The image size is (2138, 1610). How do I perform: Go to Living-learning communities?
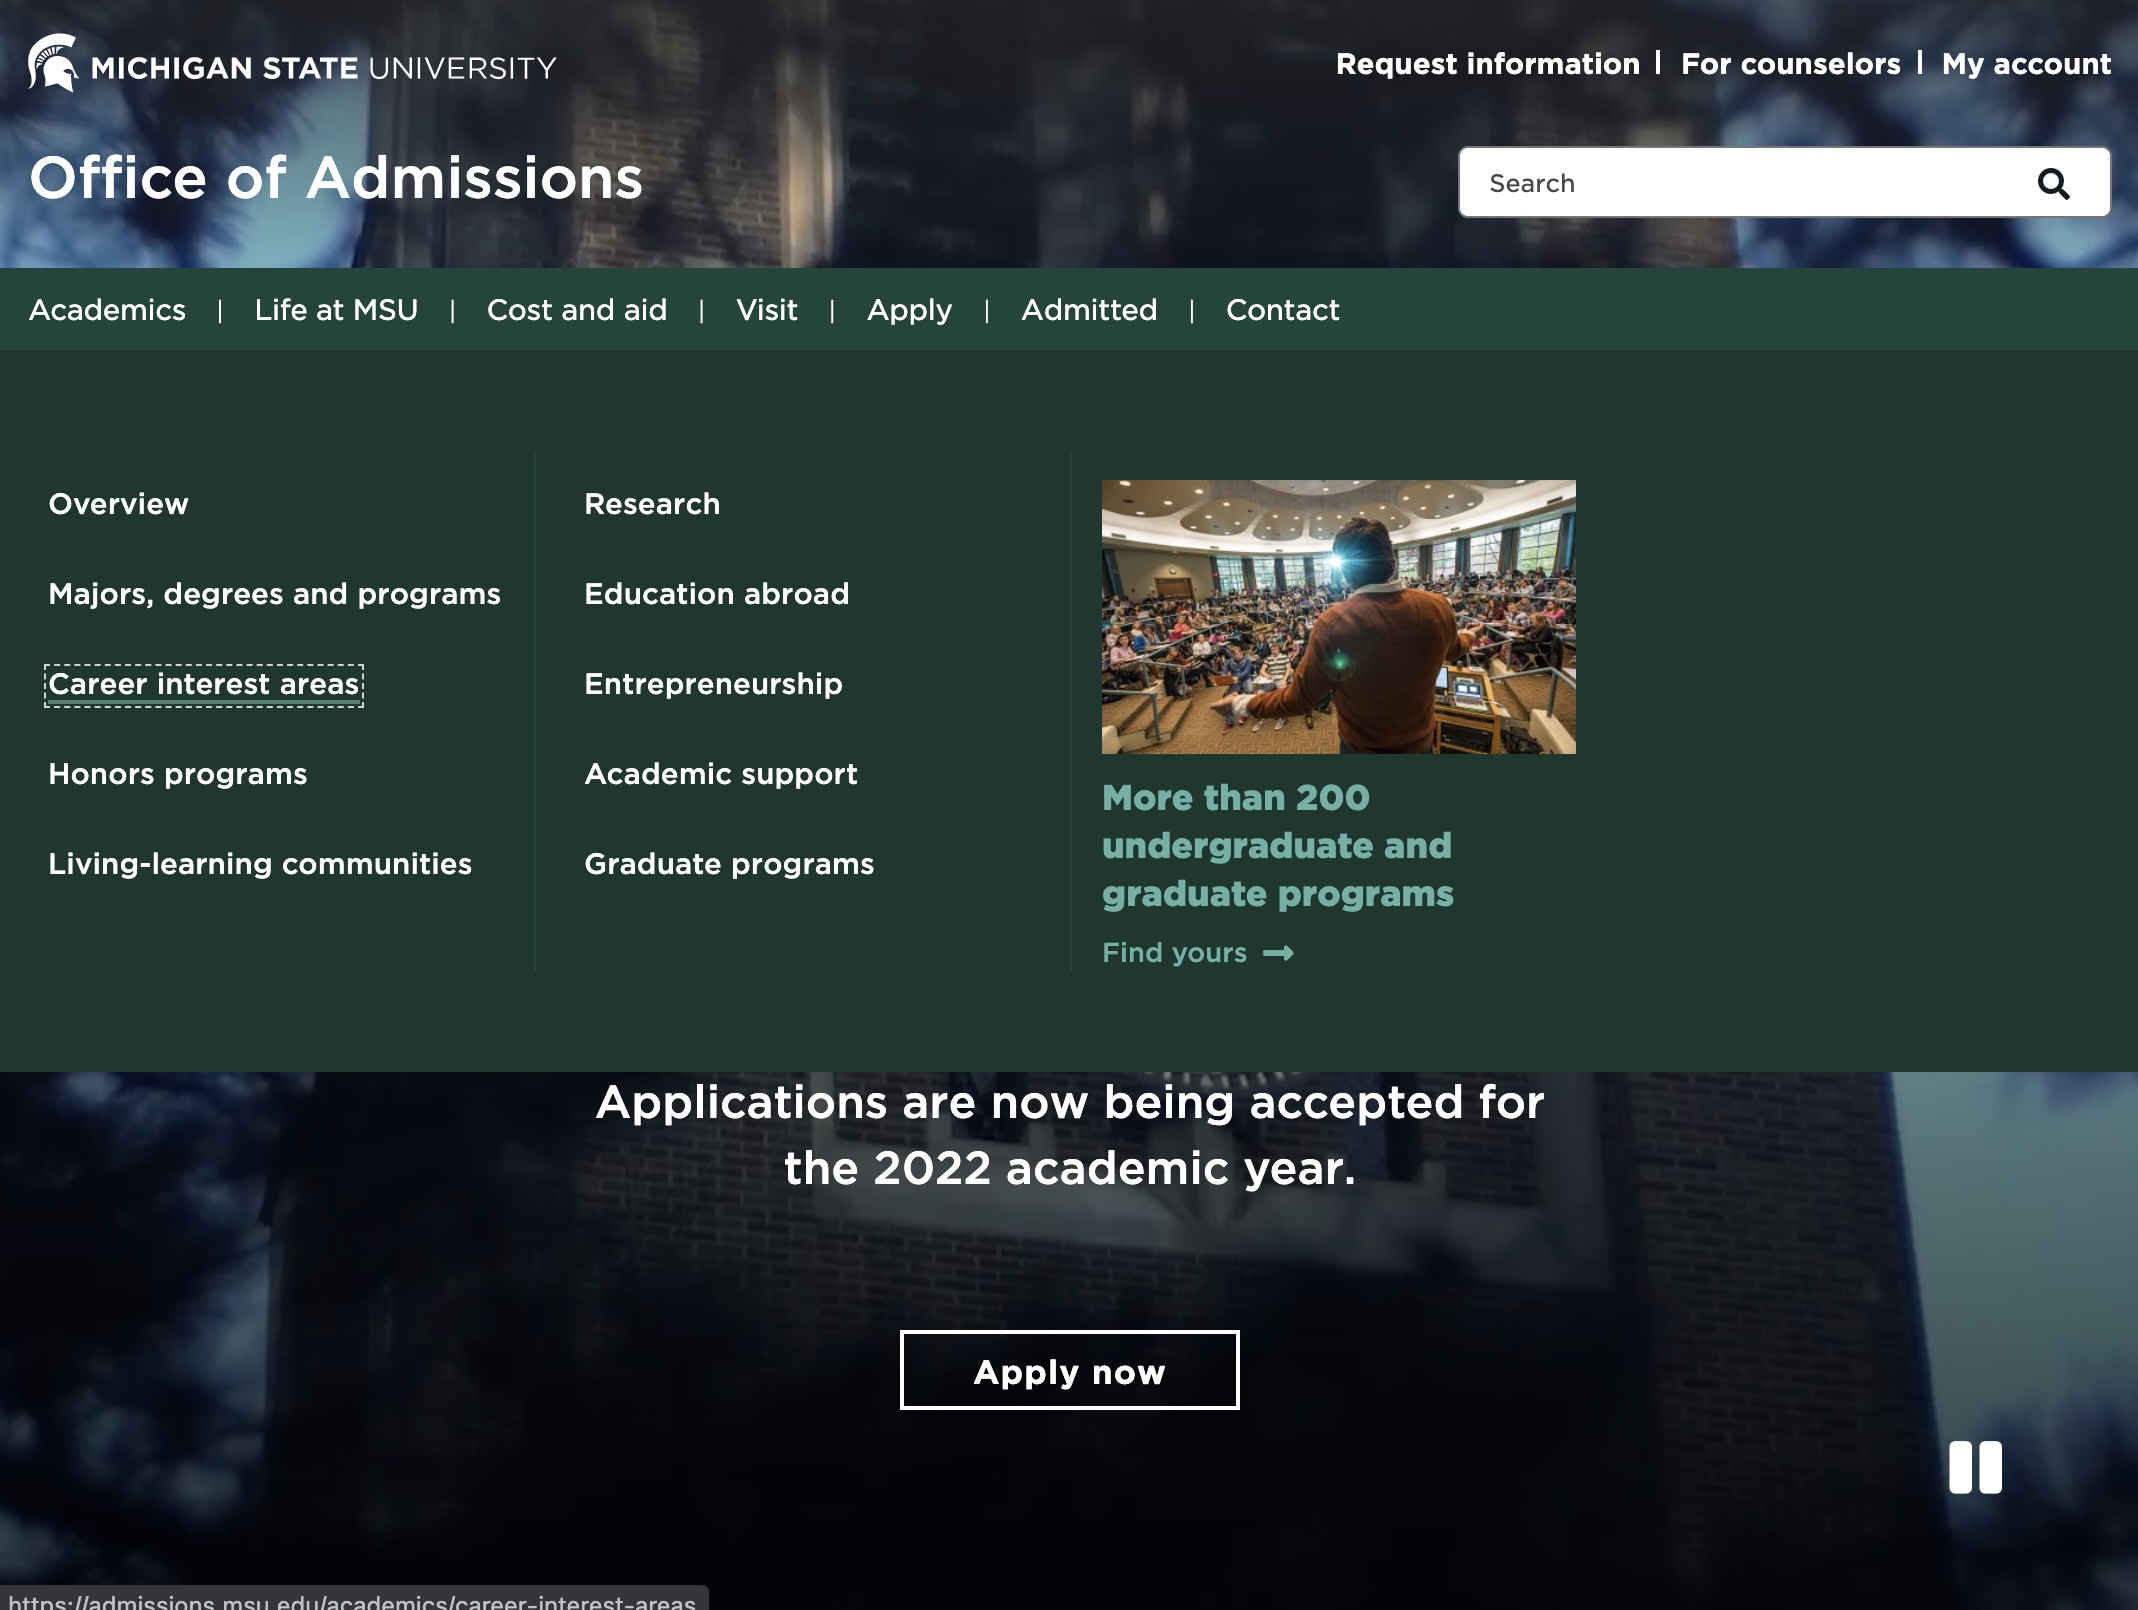pyautogui.click(x=260, y=864)
